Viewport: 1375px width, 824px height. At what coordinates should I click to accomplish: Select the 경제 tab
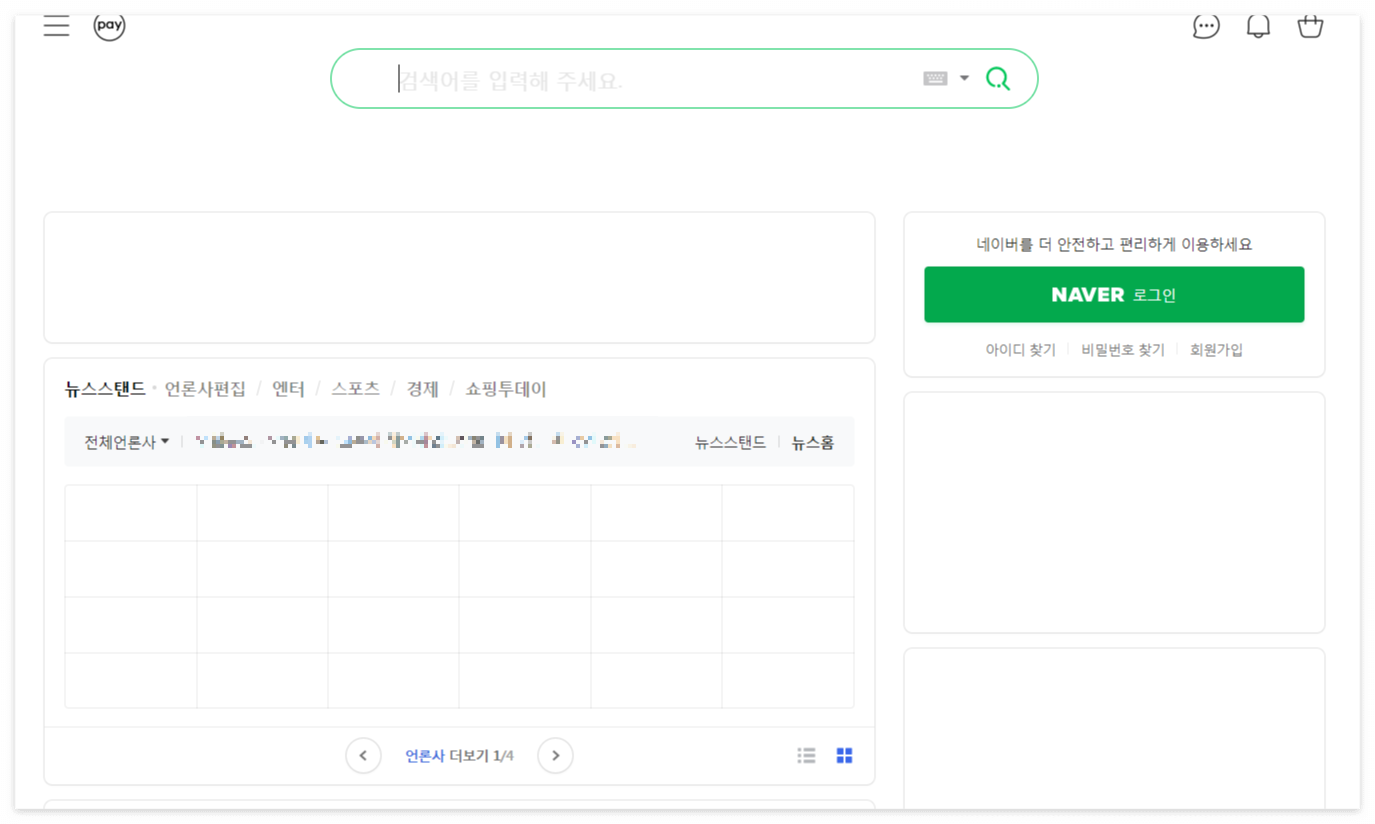[x=422, y=389]
